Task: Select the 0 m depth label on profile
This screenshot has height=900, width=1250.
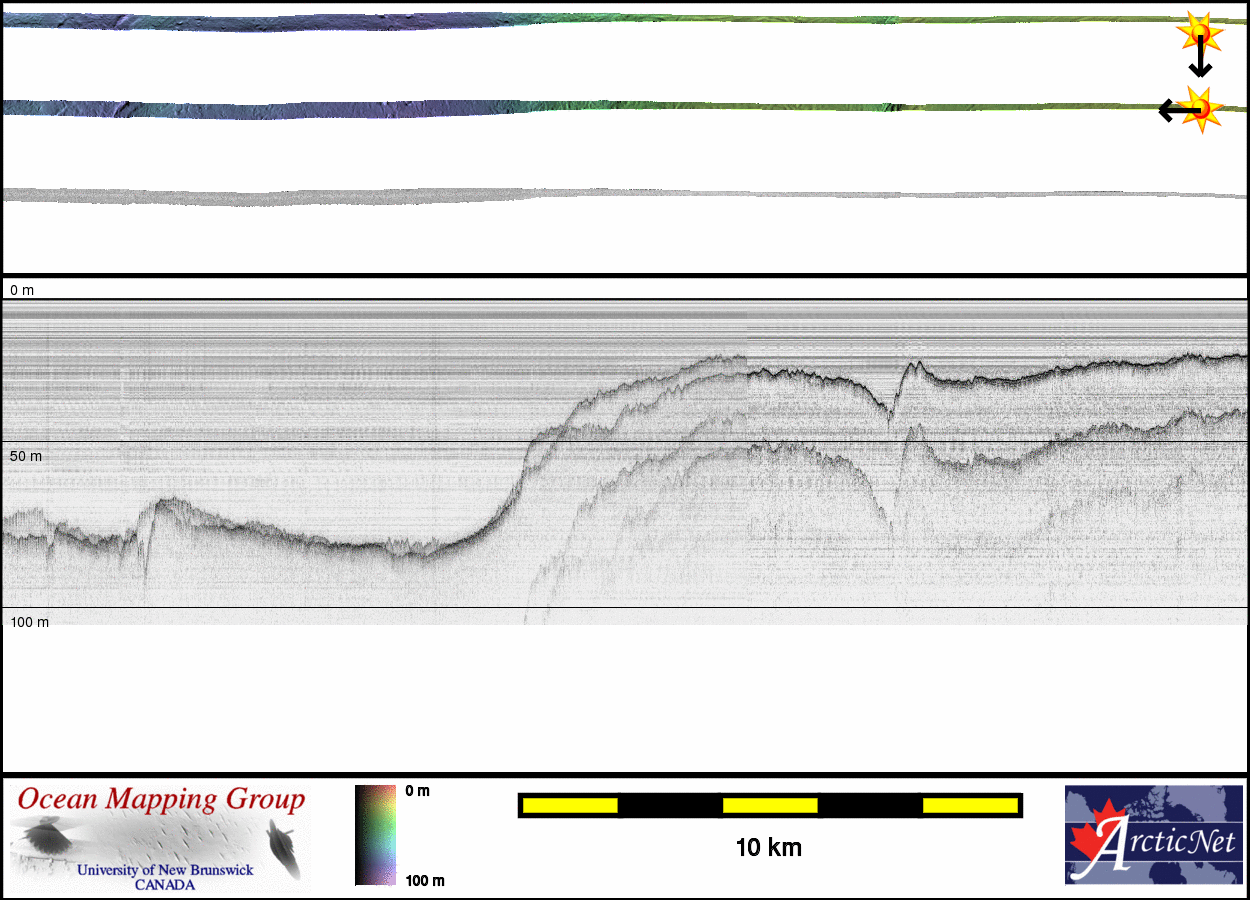Action: click(x=22, y=290)
